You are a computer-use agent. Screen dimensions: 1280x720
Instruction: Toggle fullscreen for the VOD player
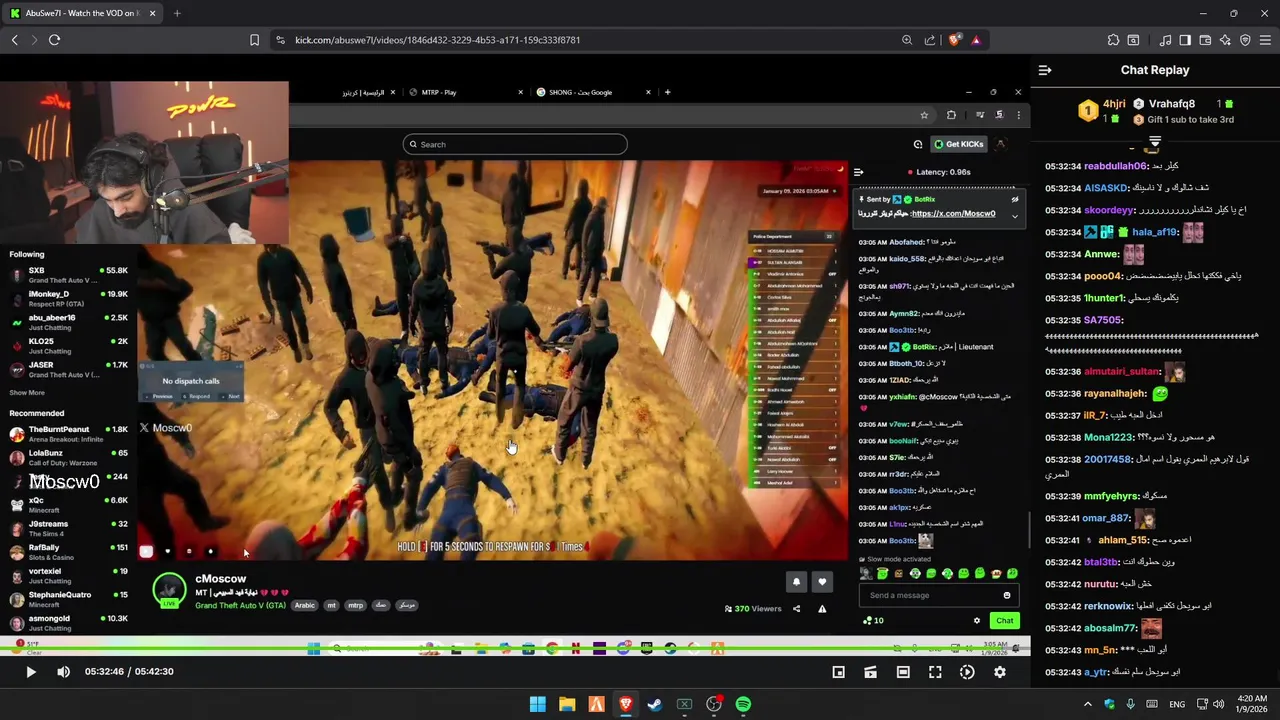935,672
